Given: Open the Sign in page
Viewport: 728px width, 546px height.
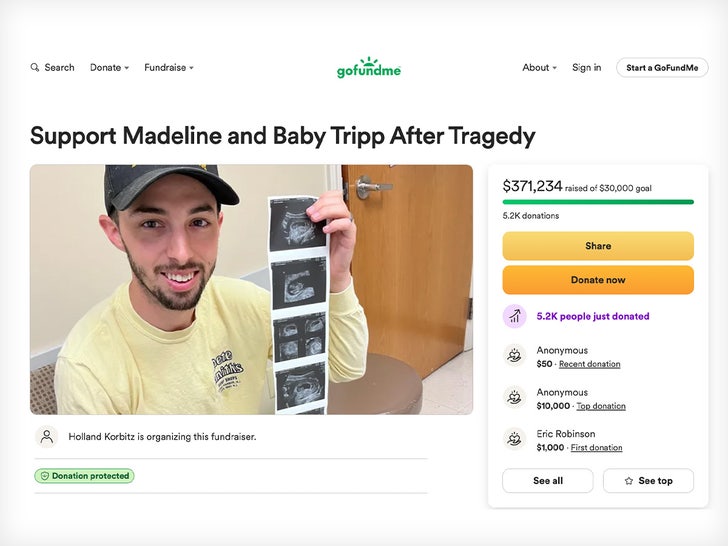Looking at the screenshot, I should [x=586, y=68].
